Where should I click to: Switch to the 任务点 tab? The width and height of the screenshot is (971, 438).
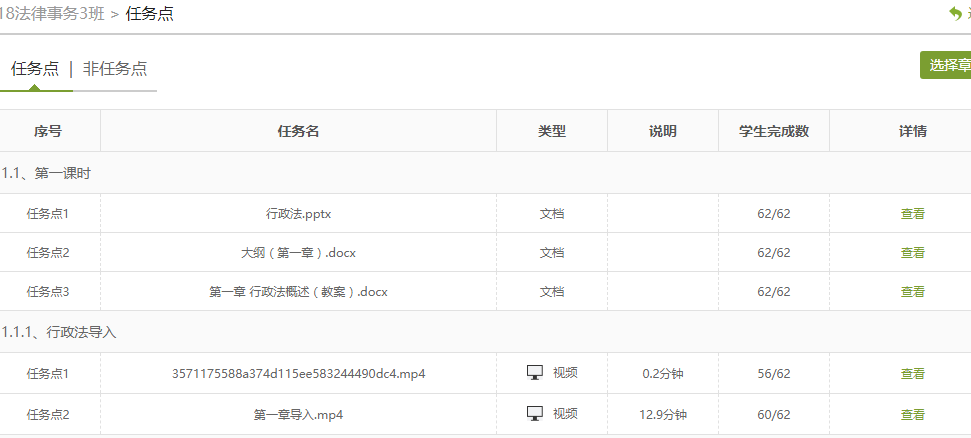click(35, 69)
